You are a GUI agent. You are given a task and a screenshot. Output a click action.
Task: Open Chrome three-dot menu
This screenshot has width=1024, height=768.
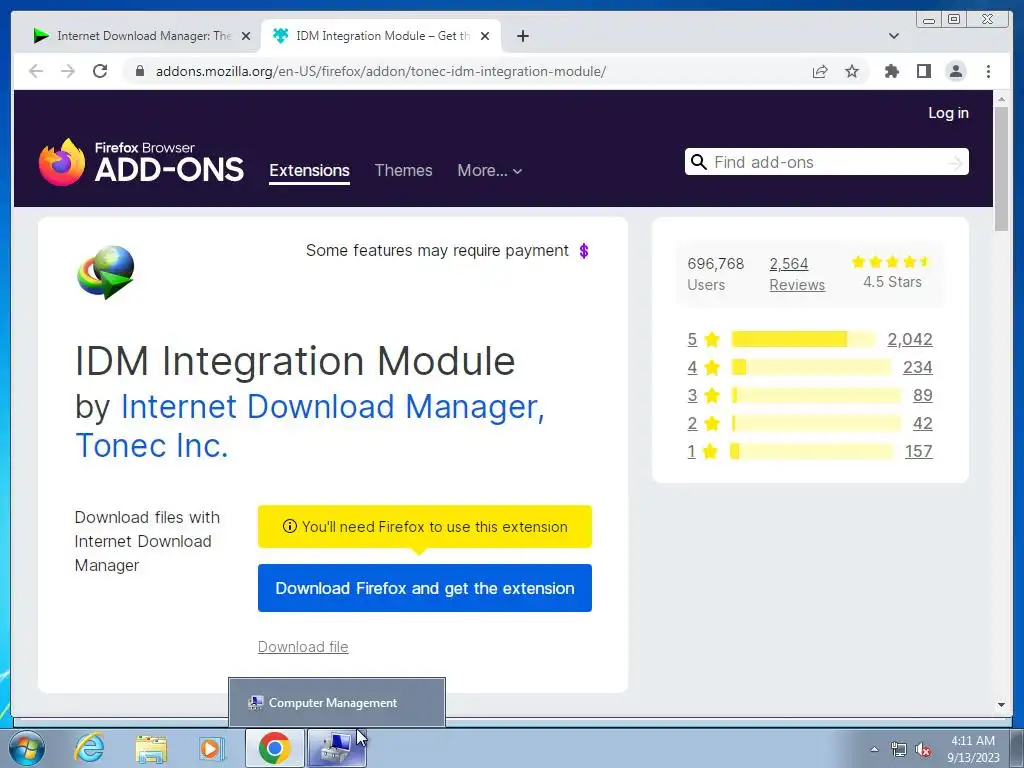pos(988,71)
